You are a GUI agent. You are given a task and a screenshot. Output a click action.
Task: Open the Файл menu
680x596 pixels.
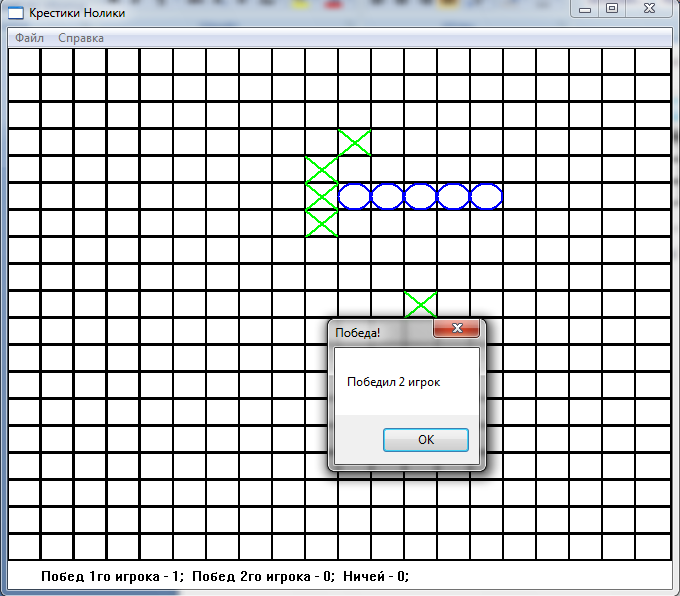click(x=29, y=38)
